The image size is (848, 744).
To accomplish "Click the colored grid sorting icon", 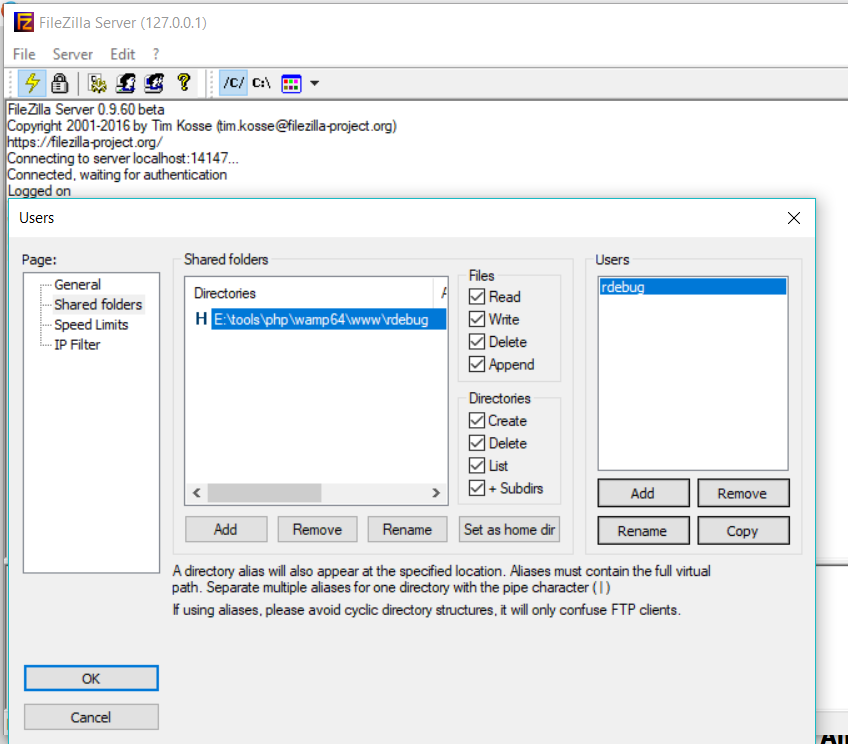I will click(291, 83).
